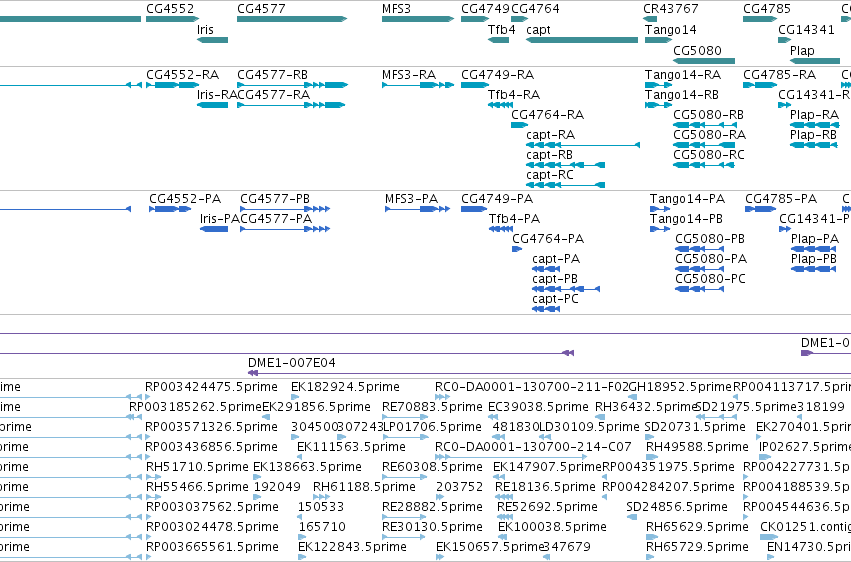Select transcript CG4577-RB
851x562 pixels.
pos(293,85)
